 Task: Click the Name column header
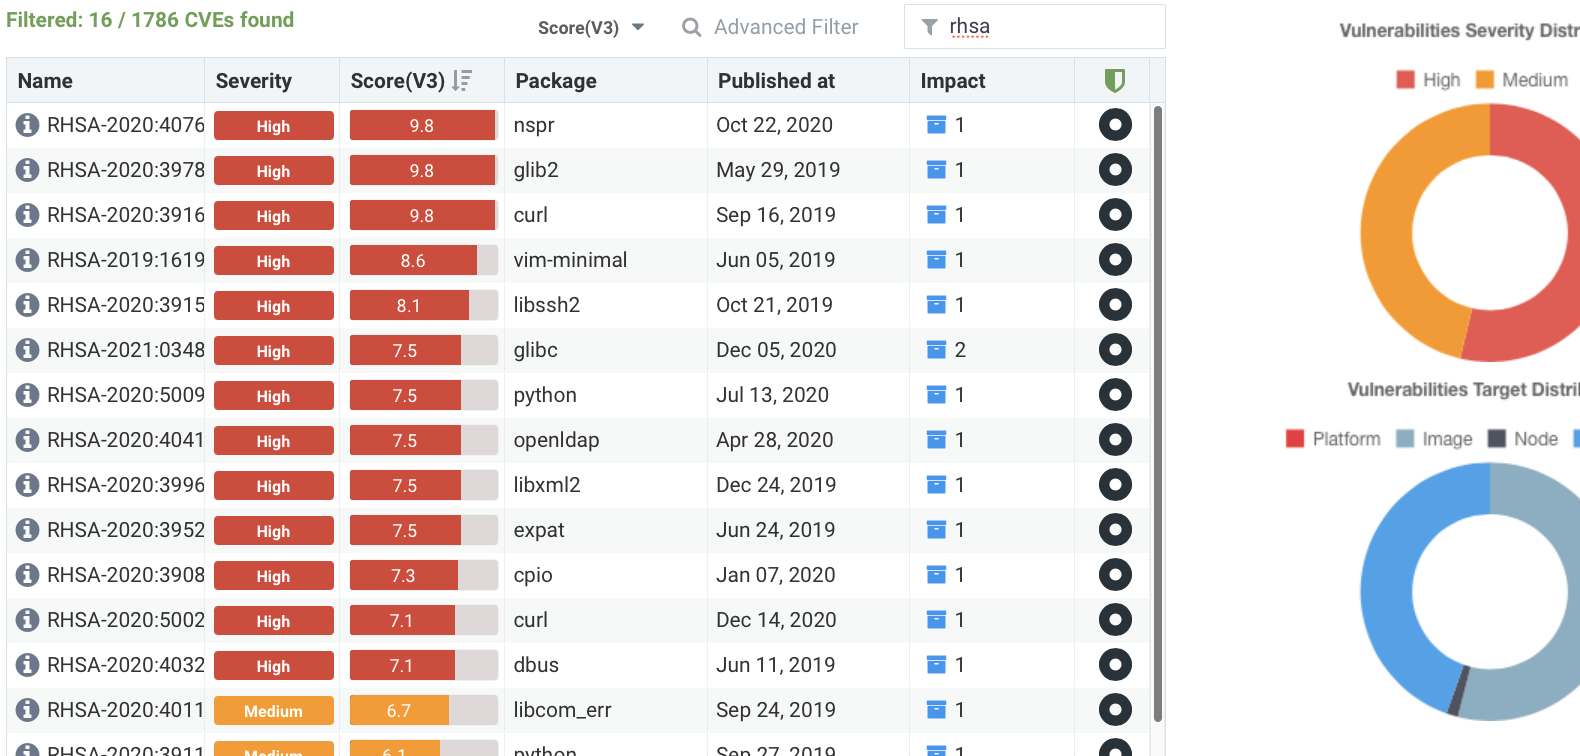[45, 81]
